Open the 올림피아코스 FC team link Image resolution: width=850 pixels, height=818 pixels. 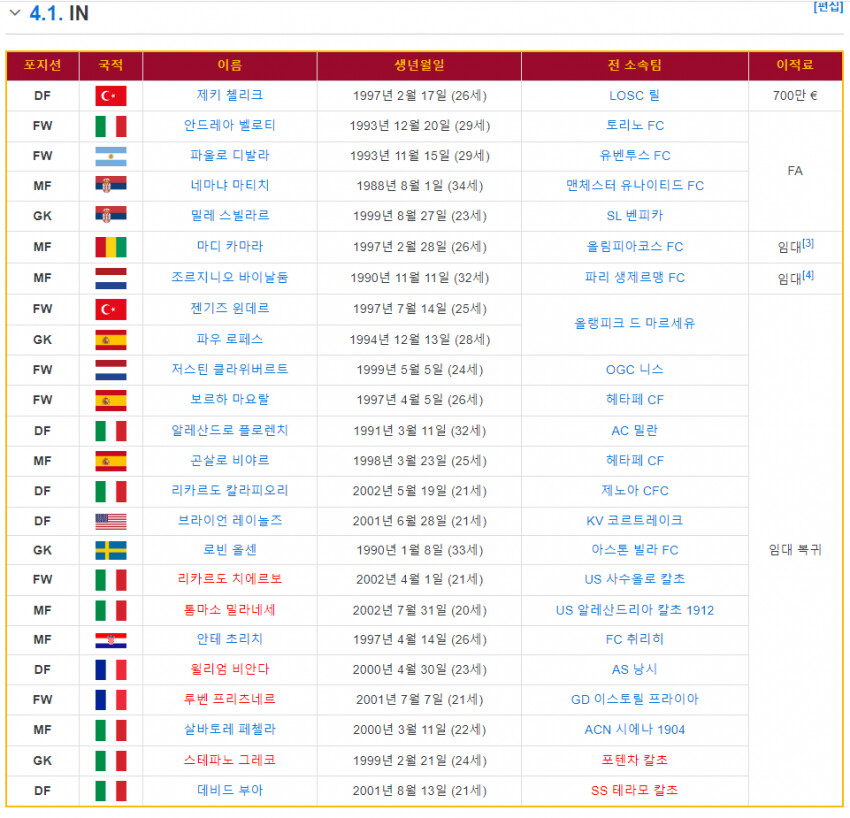click(634, 247)
